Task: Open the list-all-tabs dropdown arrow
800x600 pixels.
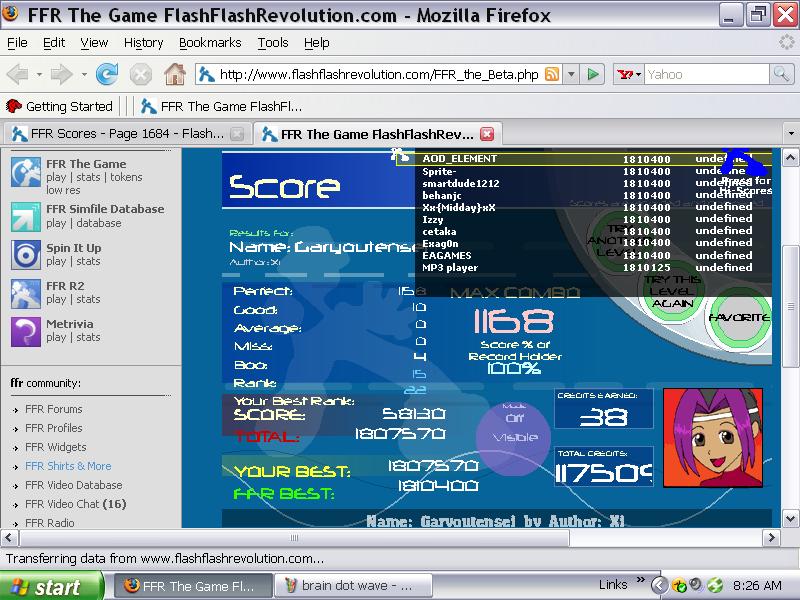Action: pyautogui.click(x=791, y=134)
